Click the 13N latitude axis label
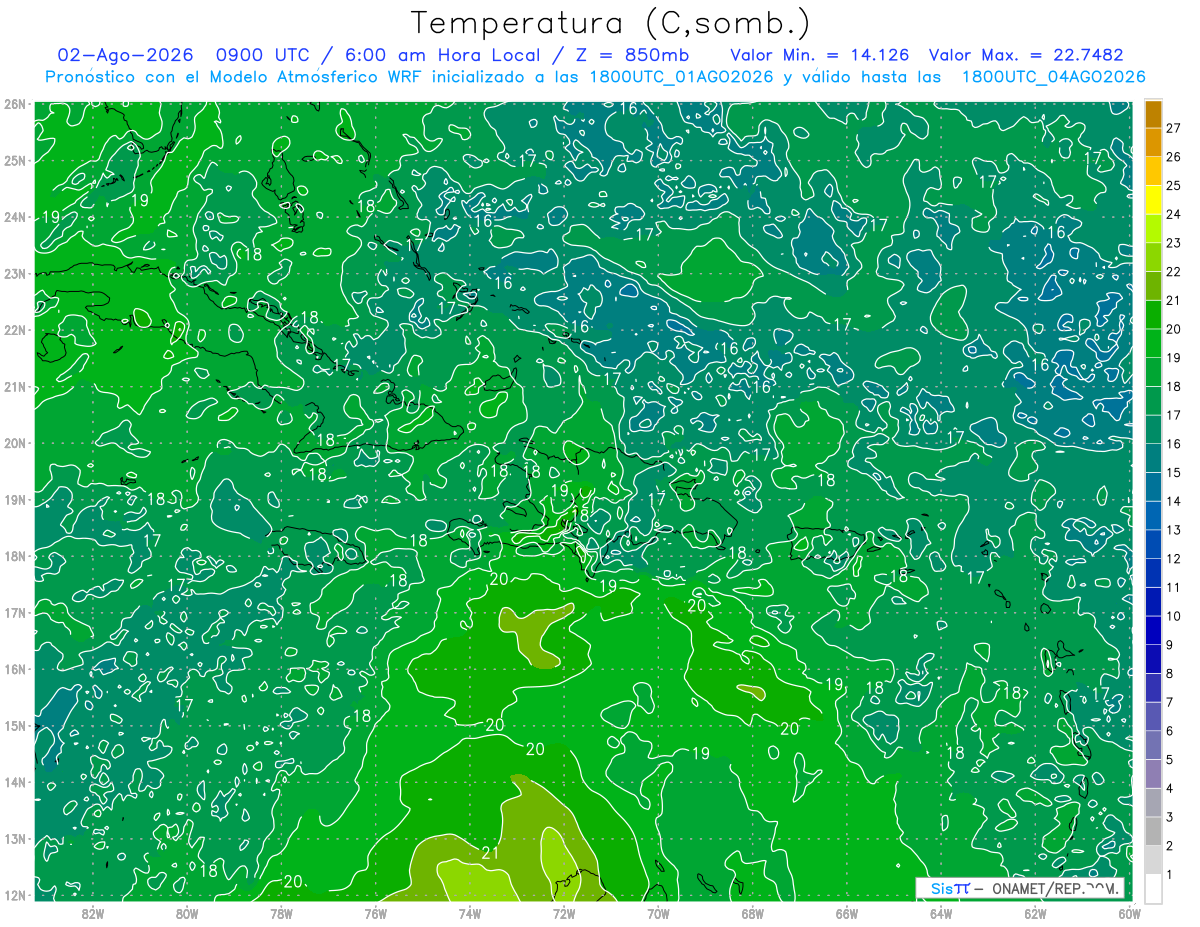The image size is (1200, 927). coord(15,838)
